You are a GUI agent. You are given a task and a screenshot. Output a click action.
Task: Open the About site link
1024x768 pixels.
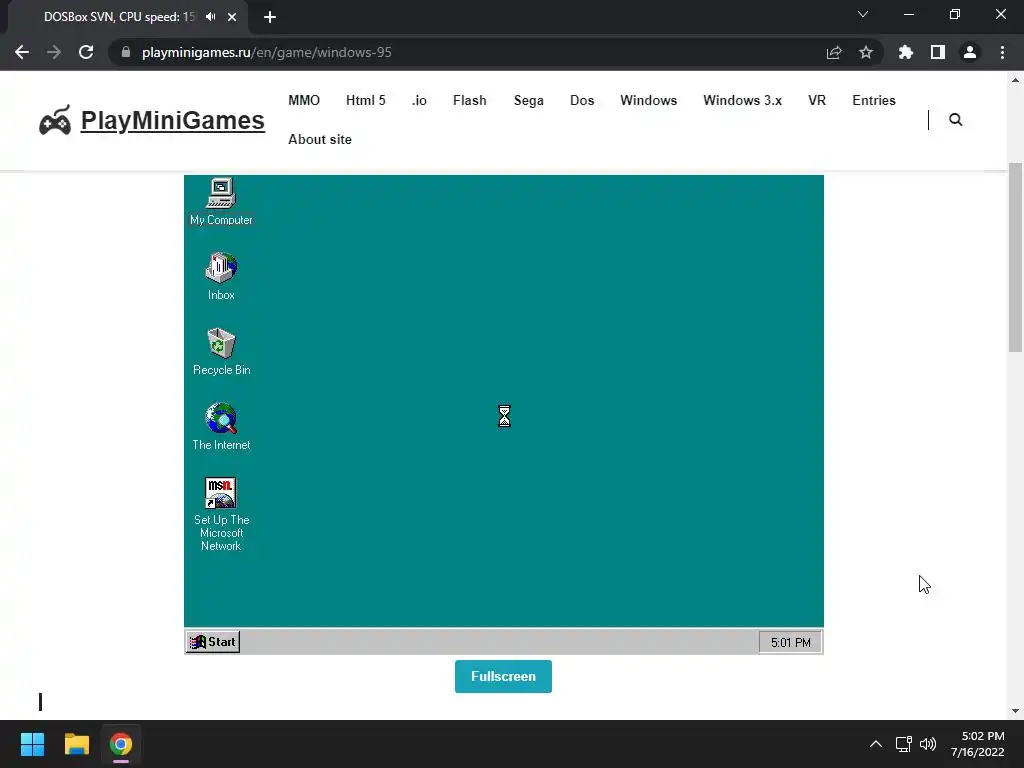(x=320, y=140)
